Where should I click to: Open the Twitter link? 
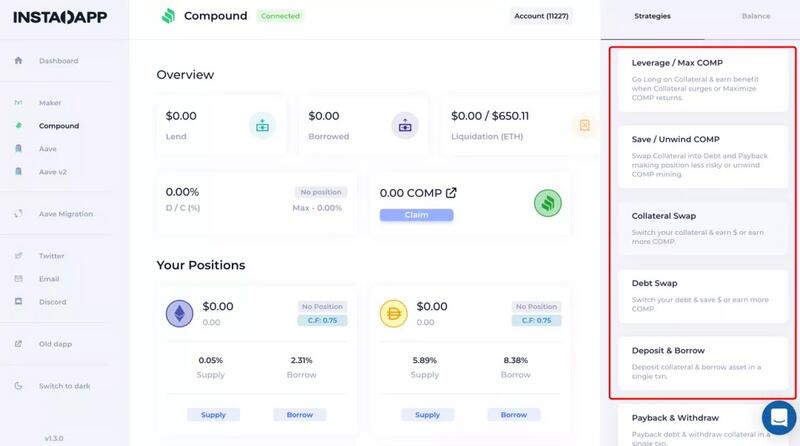pyautogui.click(x=52, y=256)
